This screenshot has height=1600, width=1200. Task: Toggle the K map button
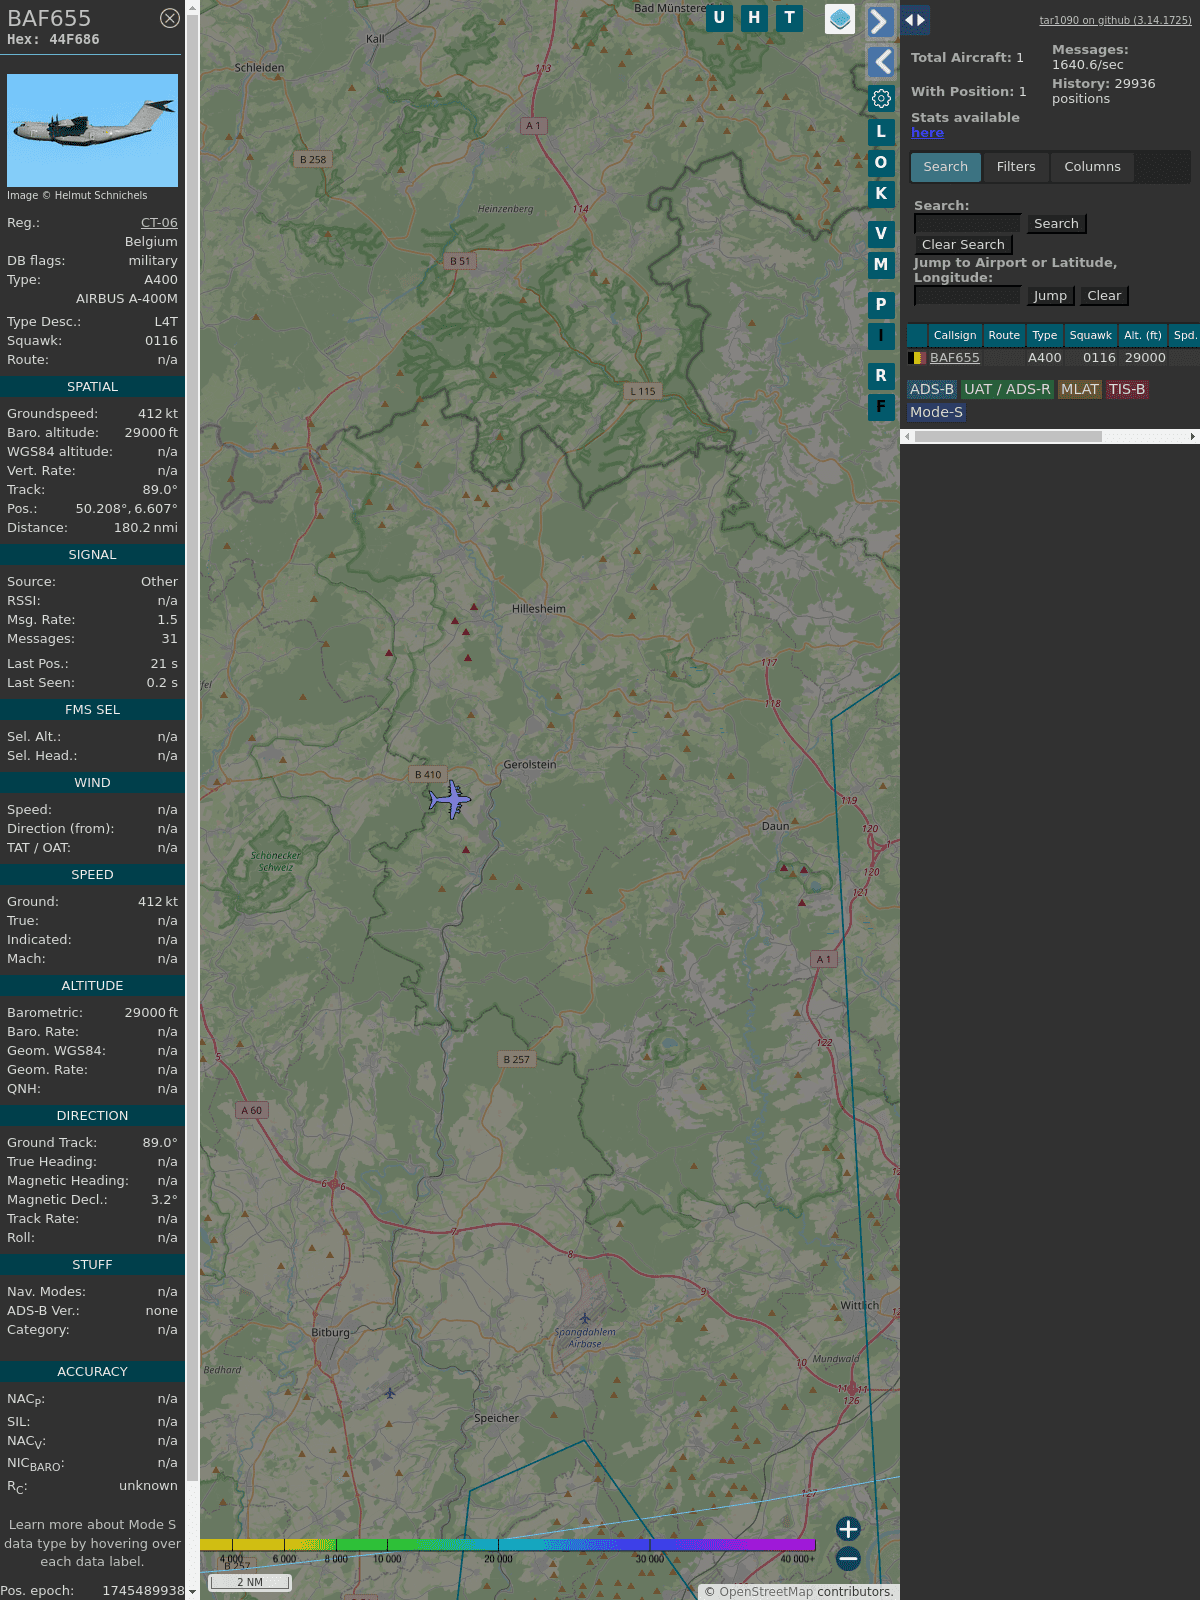(x=881, y=194)
